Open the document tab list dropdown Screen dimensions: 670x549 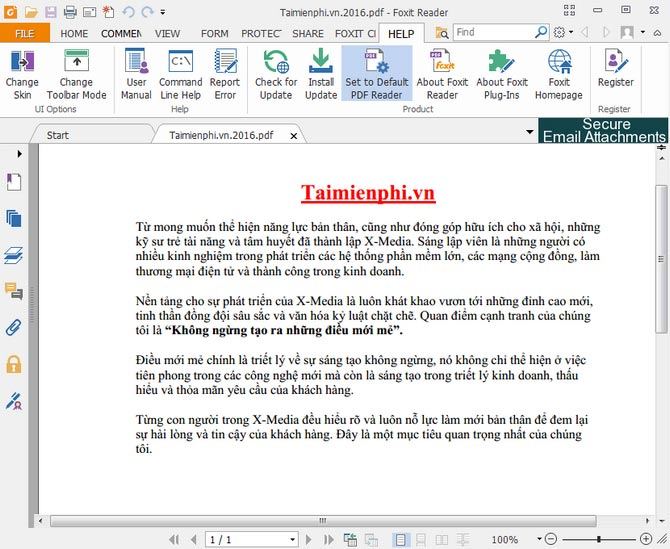click(529, 132)
